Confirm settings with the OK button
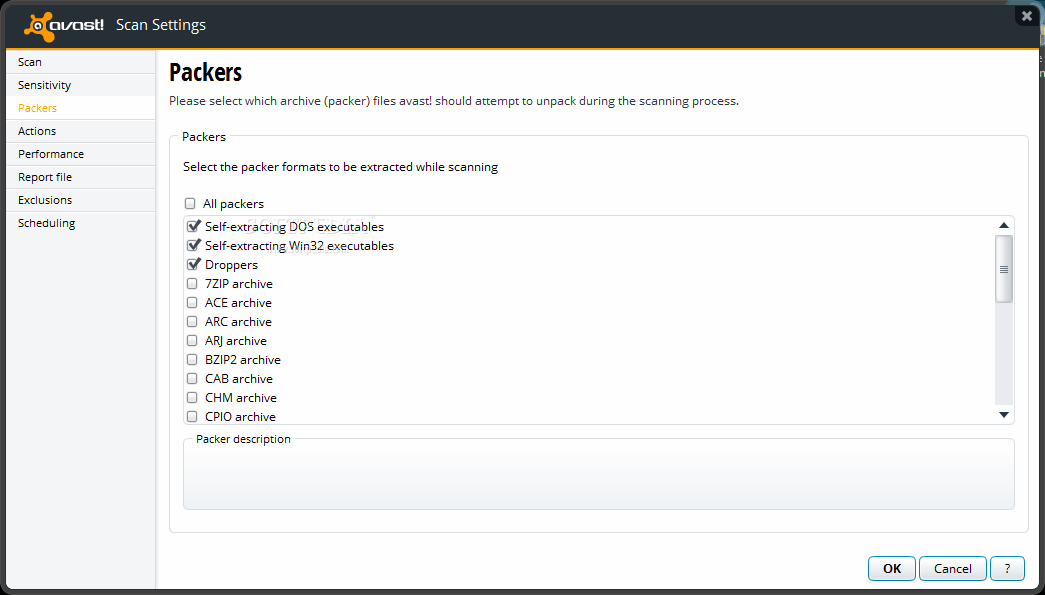The height and width of the screenshot is (595, 1045). pos(892,568)
